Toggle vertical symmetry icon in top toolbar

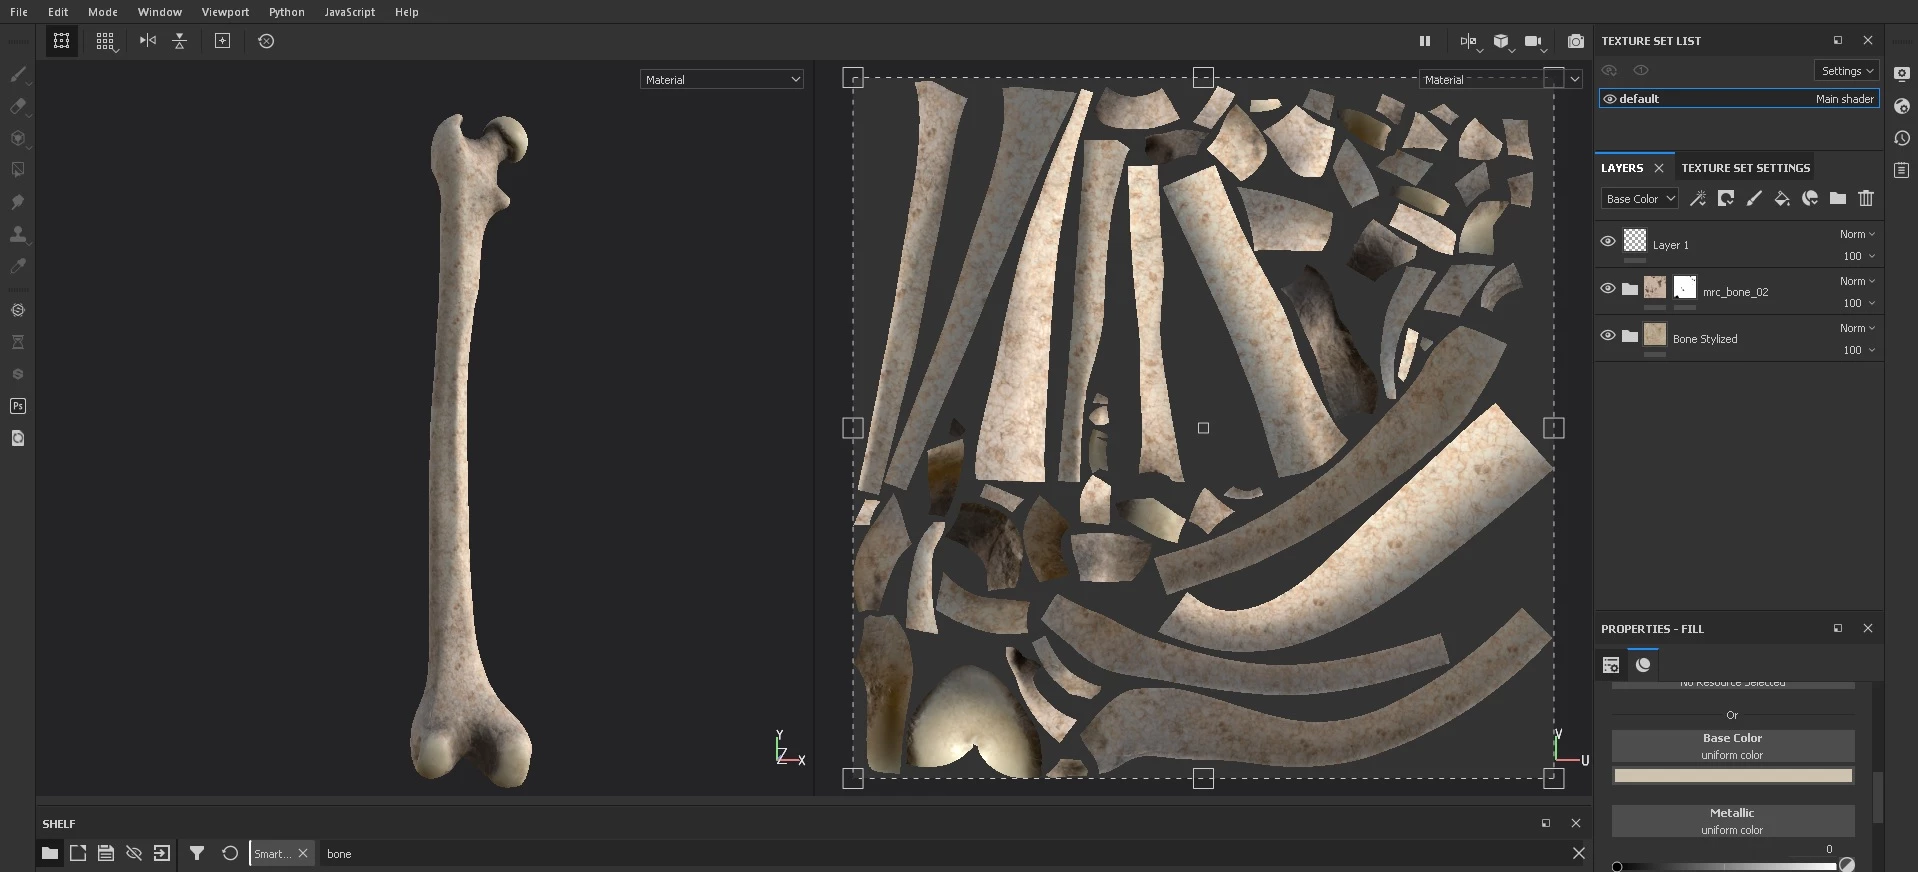tap(180, 41)
